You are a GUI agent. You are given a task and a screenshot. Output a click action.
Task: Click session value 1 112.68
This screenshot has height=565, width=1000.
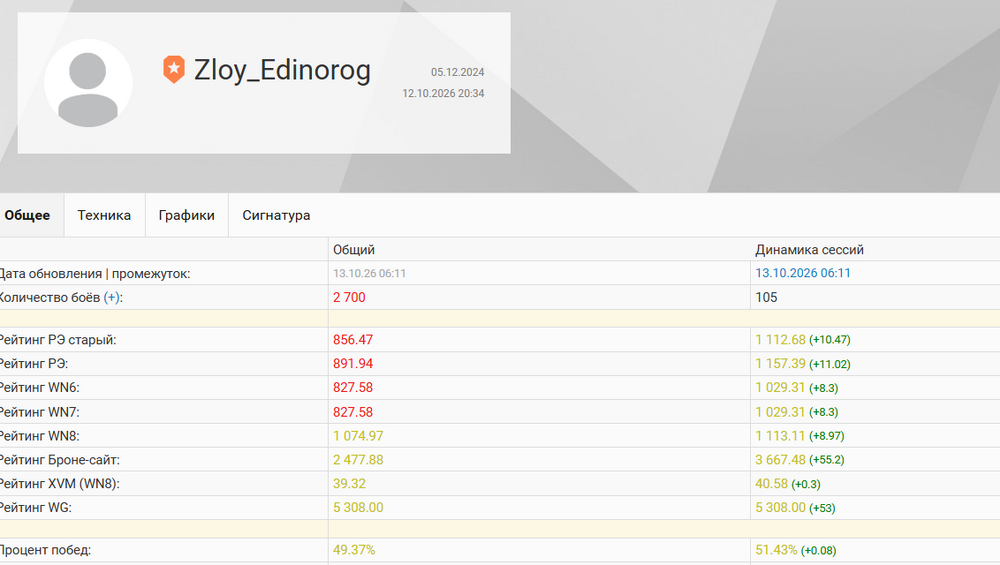coord(780,340)
